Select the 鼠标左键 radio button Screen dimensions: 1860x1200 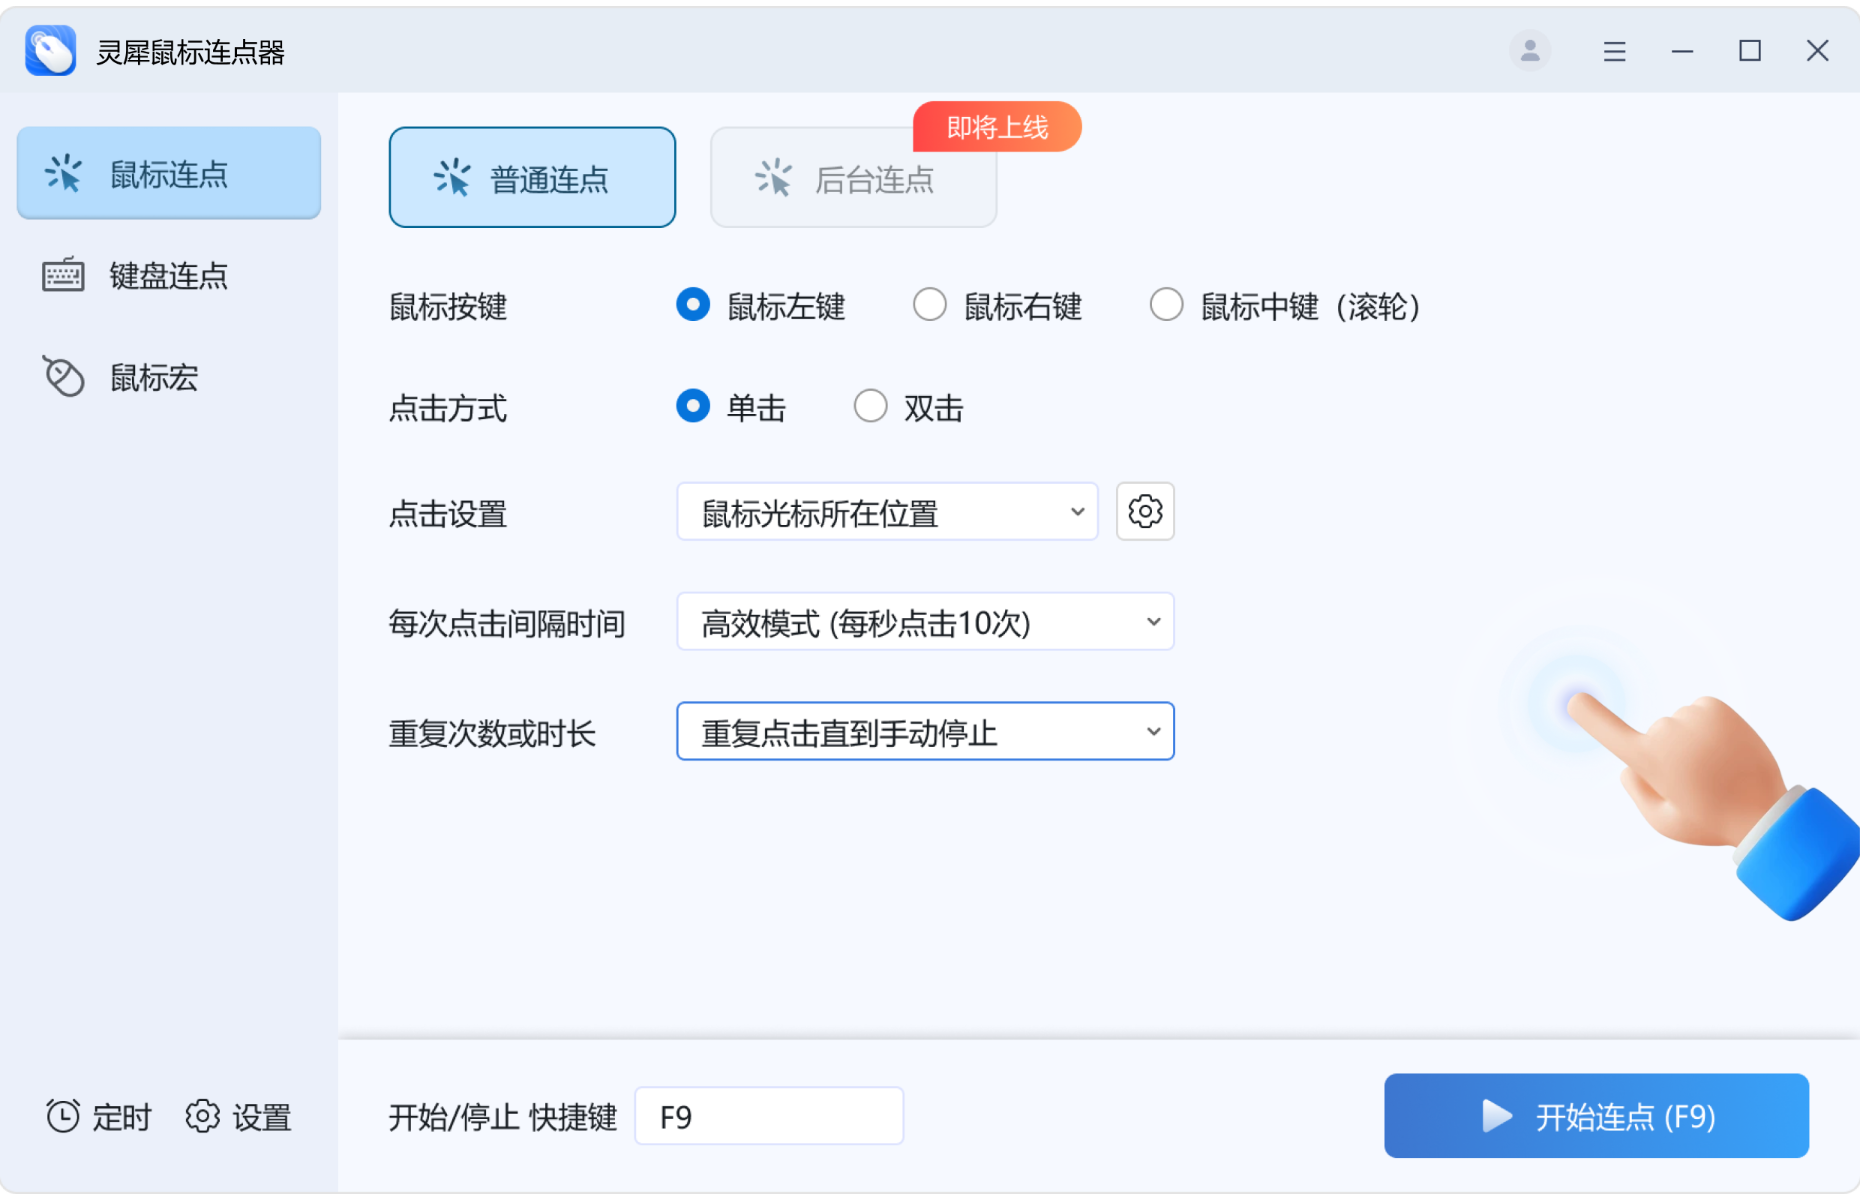[693, 305]
